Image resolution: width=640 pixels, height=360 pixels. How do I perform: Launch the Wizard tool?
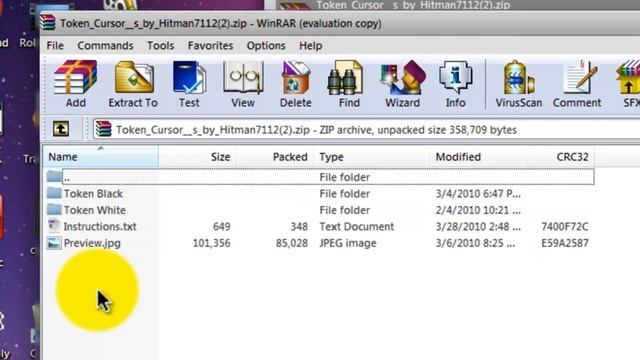[402, 84]
